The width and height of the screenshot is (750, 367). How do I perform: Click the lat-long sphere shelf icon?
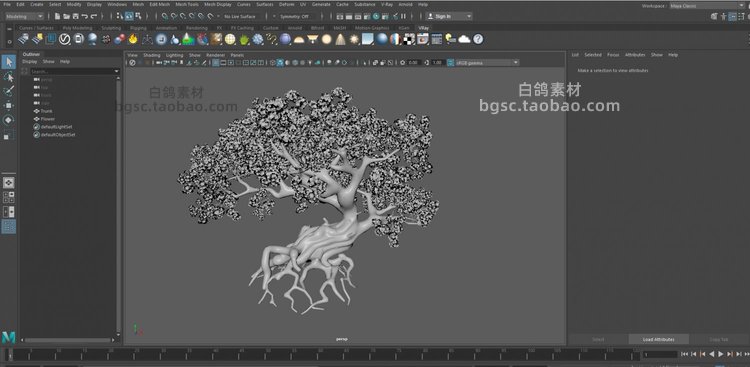[230, 39]
